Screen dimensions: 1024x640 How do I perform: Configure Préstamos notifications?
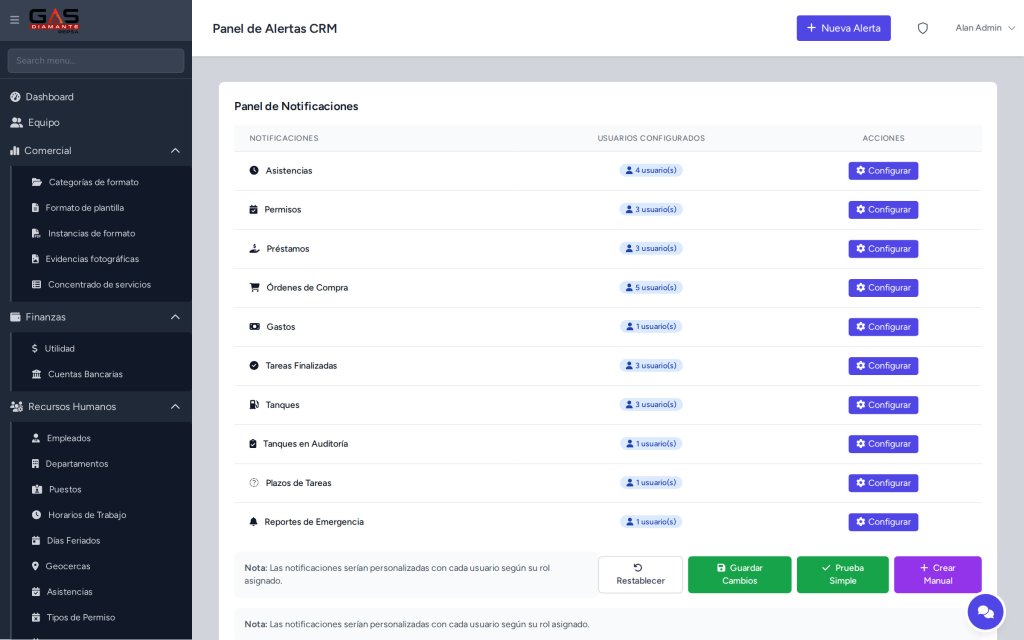[x=883, y=249]
